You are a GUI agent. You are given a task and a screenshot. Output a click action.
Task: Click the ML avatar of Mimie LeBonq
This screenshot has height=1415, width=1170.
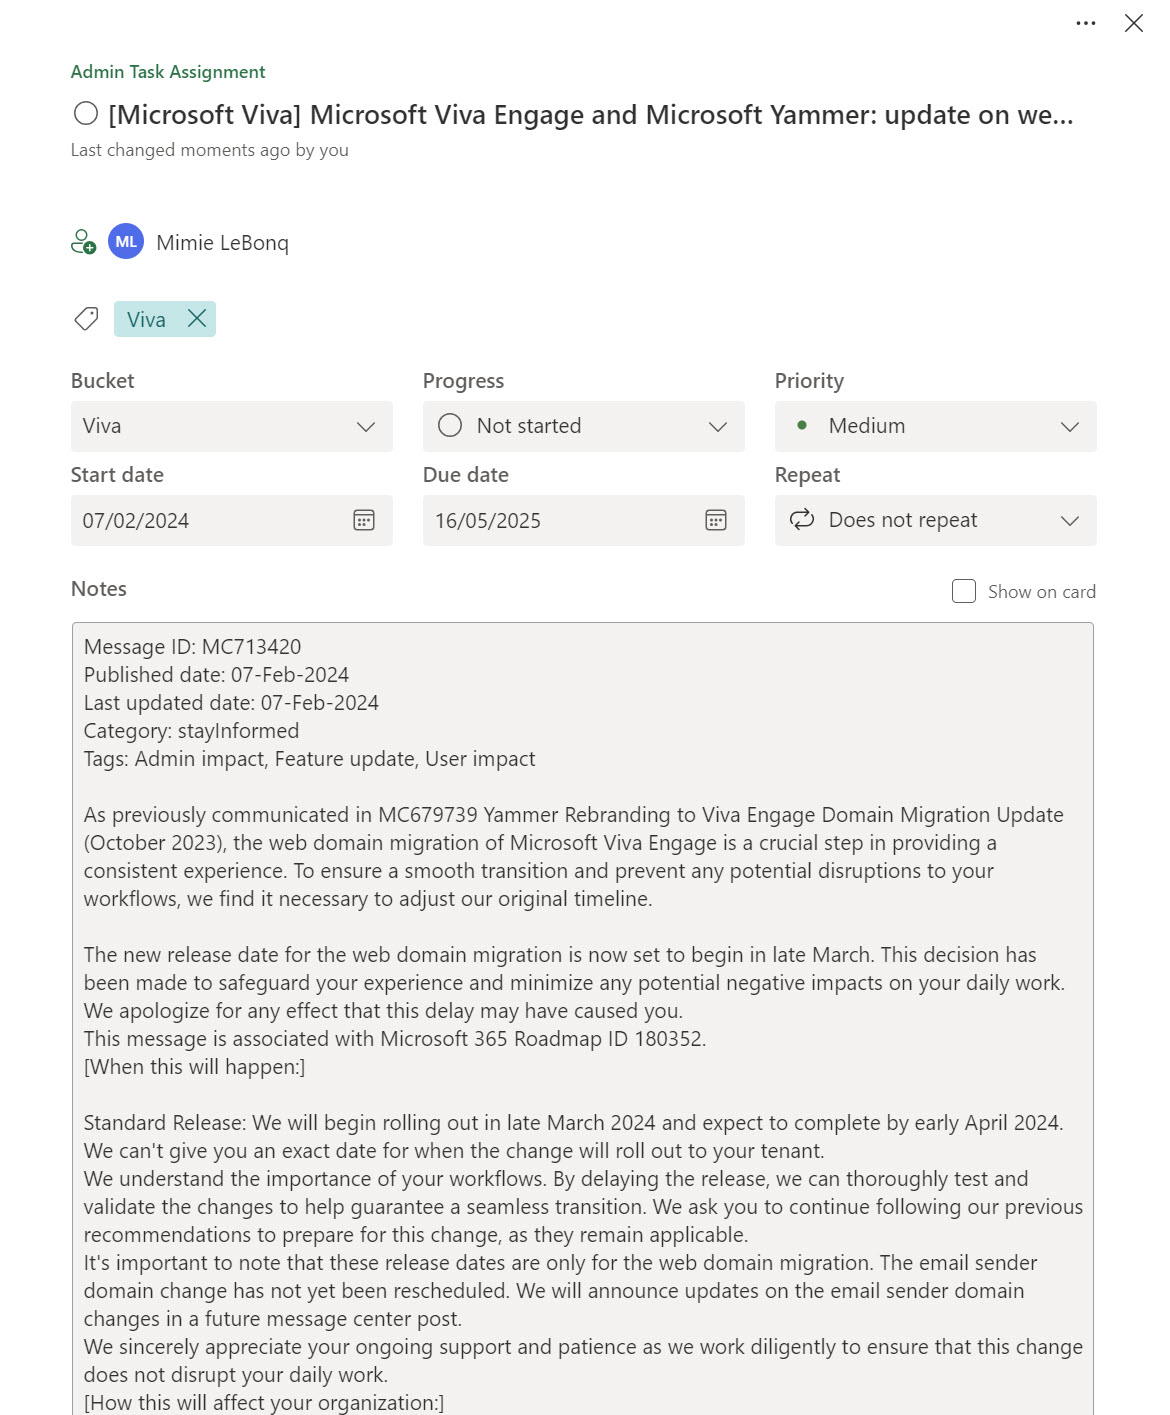pyautogui.click(x=126, y=242)
